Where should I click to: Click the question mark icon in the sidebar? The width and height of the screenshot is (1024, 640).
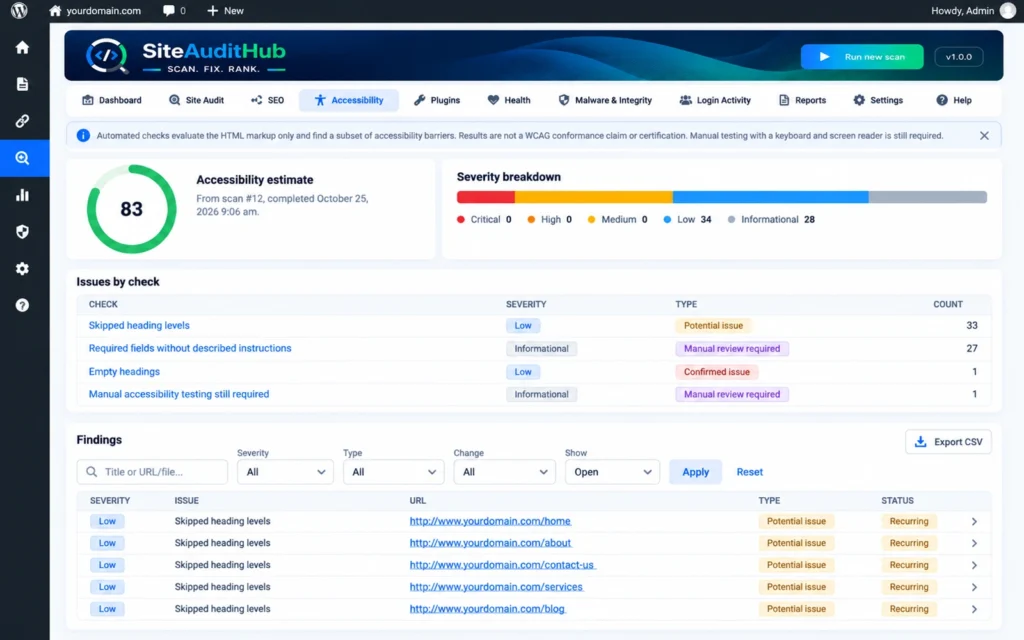click(x=22, y=305)
